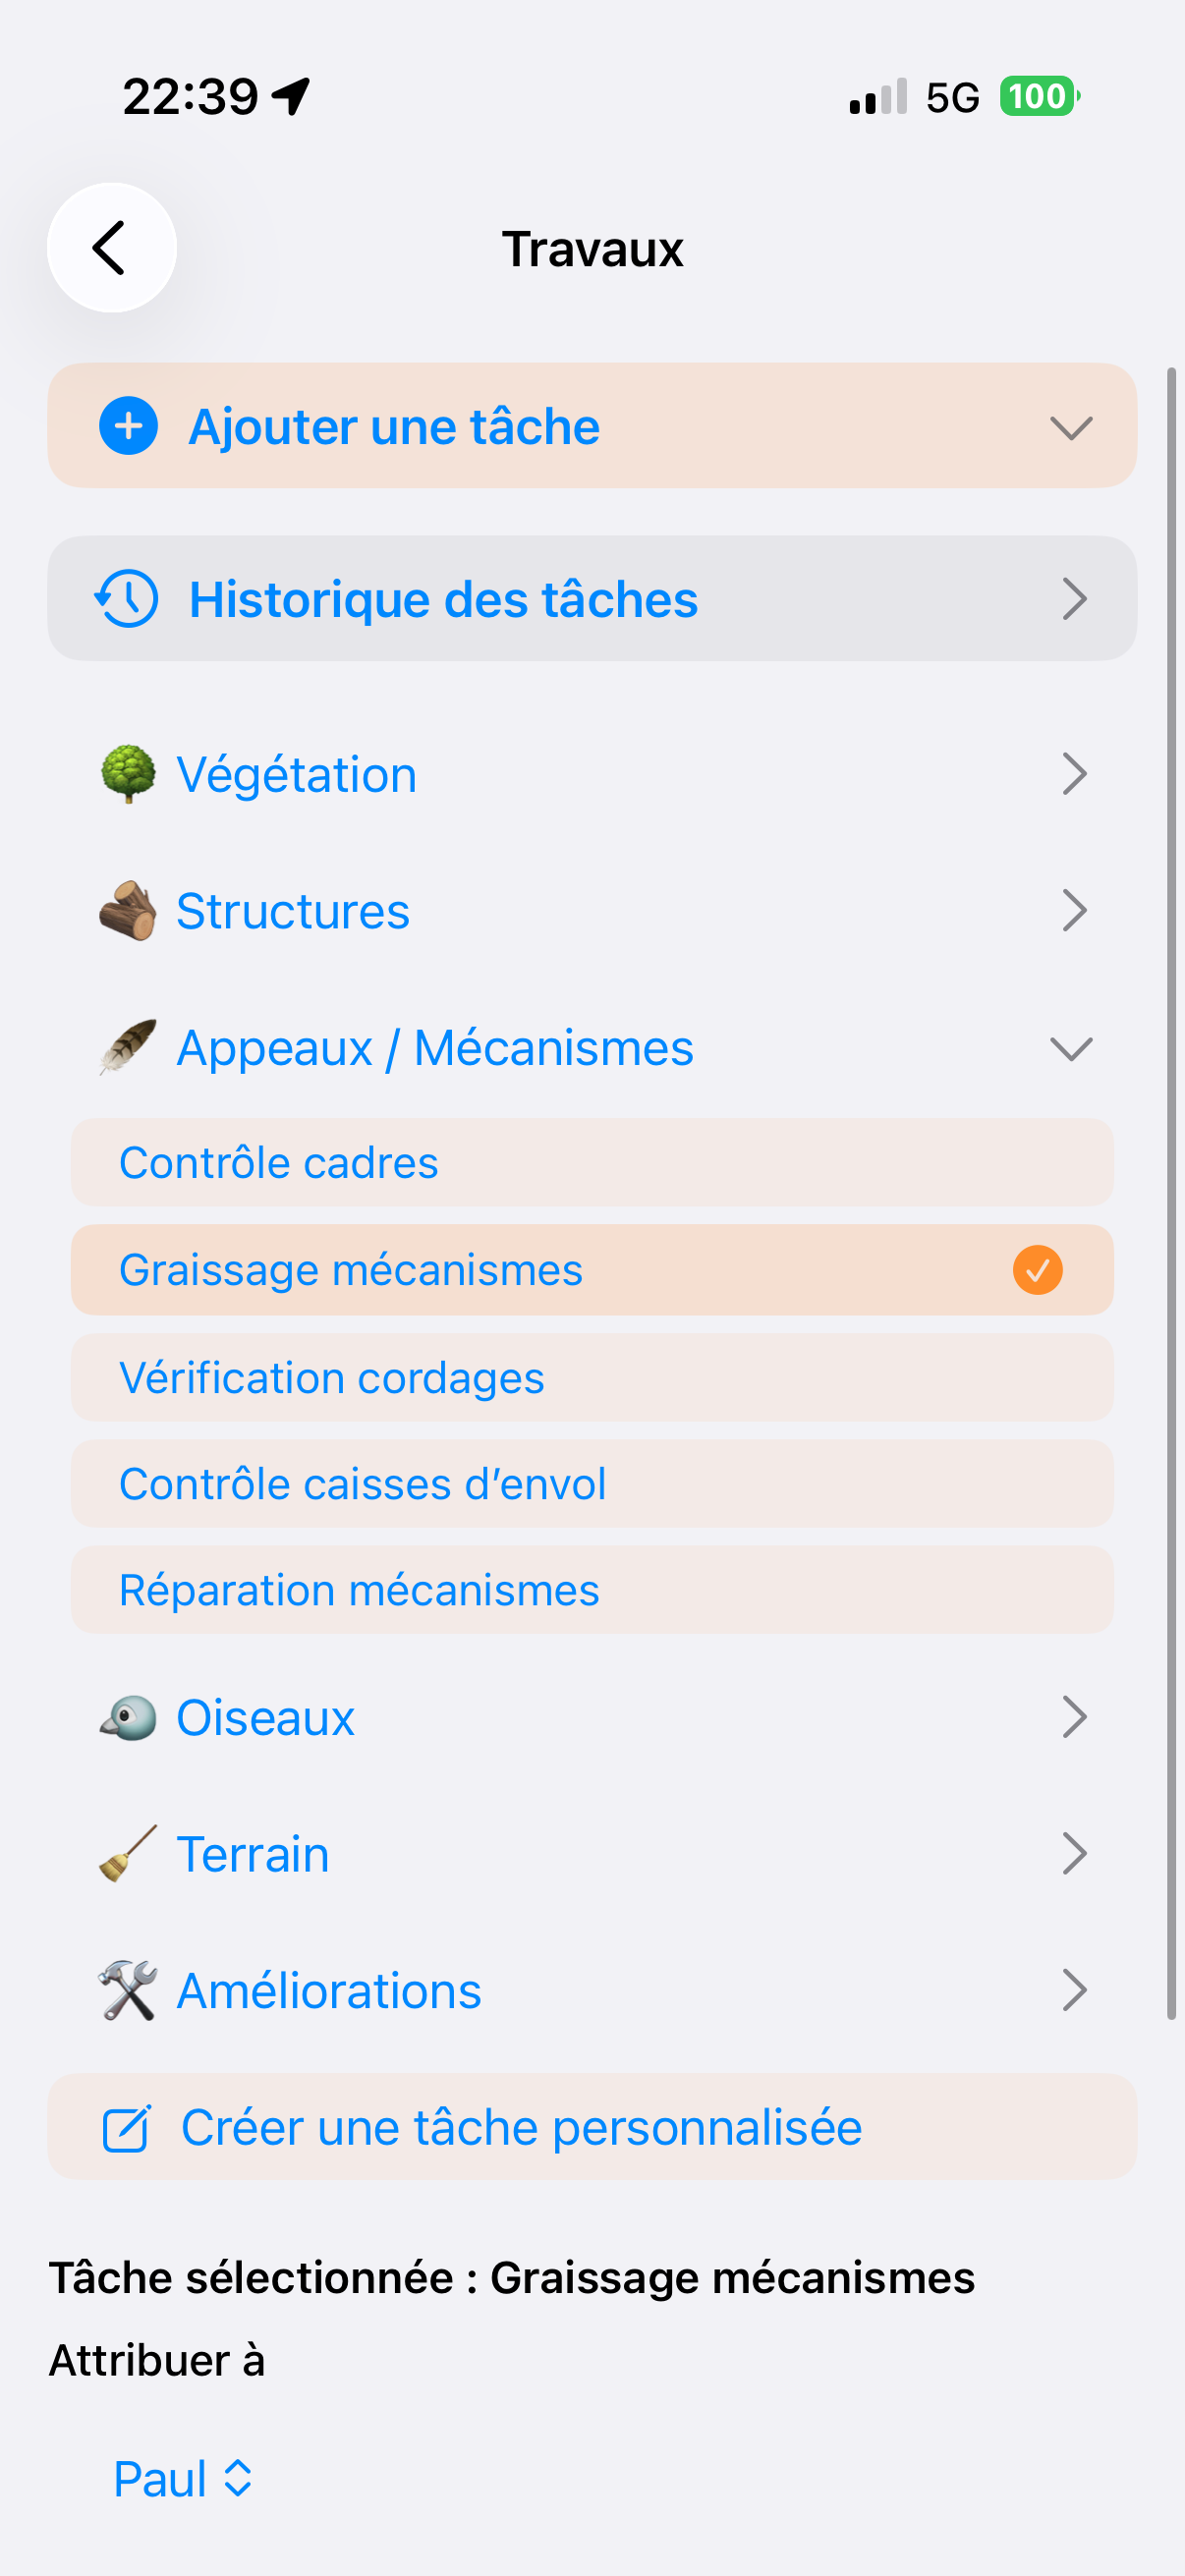1185x2576 pixels.
Task: Tap the Terrain broom icon
Action: (128, 1854)
